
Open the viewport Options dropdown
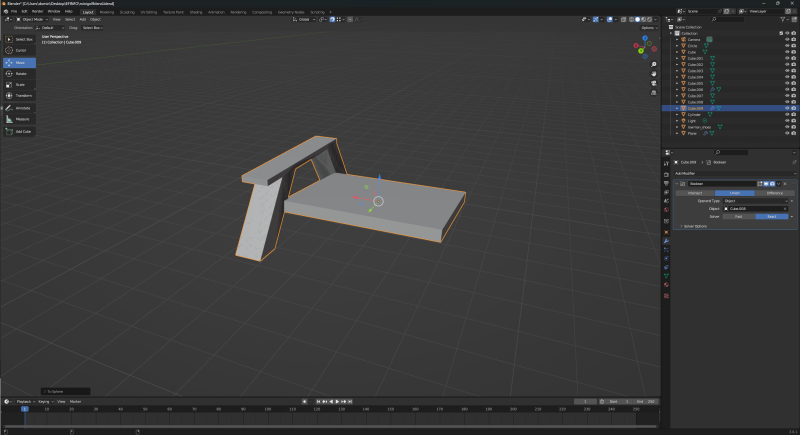click(649, 28)
